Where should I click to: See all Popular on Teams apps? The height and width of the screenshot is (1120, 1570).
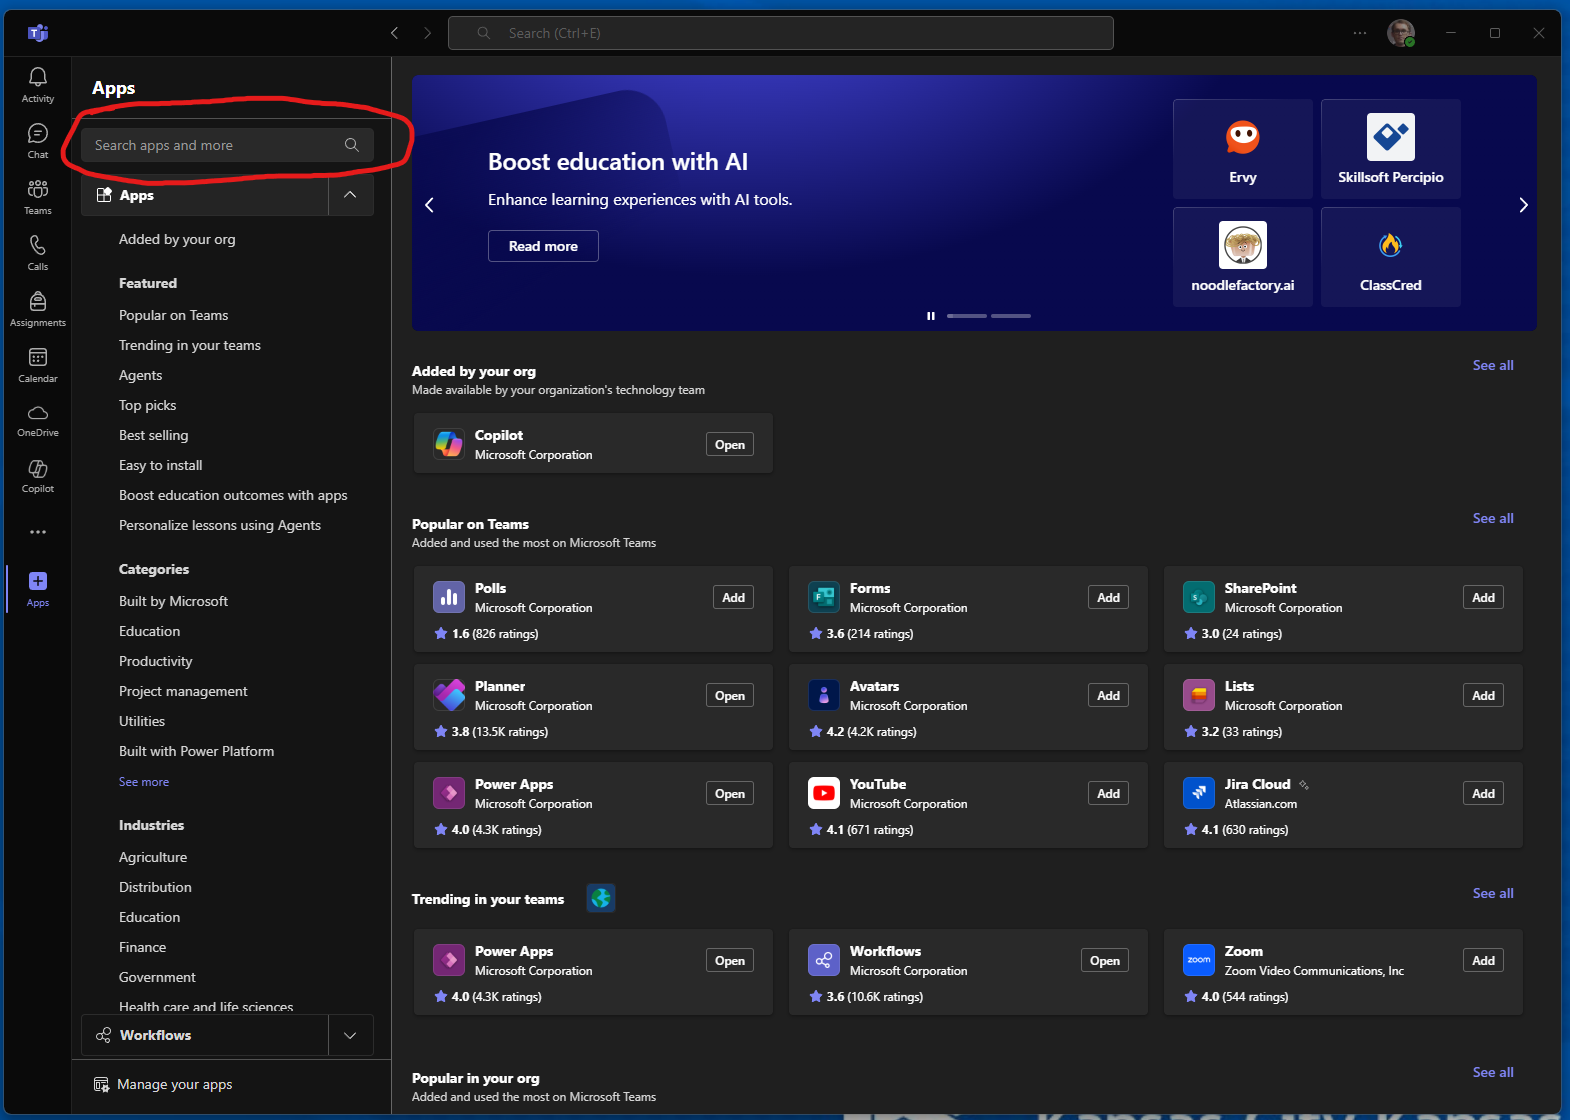click(1493, 518)
